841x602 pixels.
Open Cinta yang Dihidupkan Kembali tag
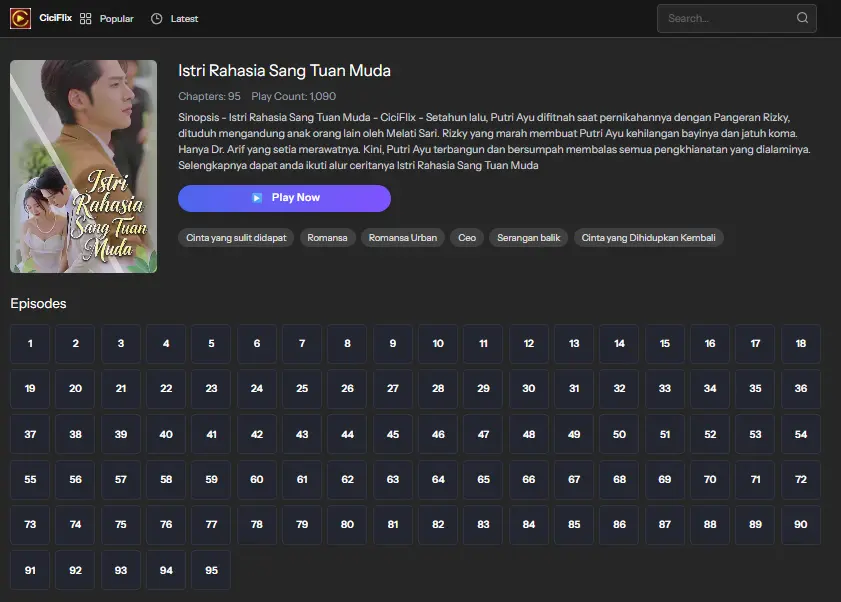648,238
